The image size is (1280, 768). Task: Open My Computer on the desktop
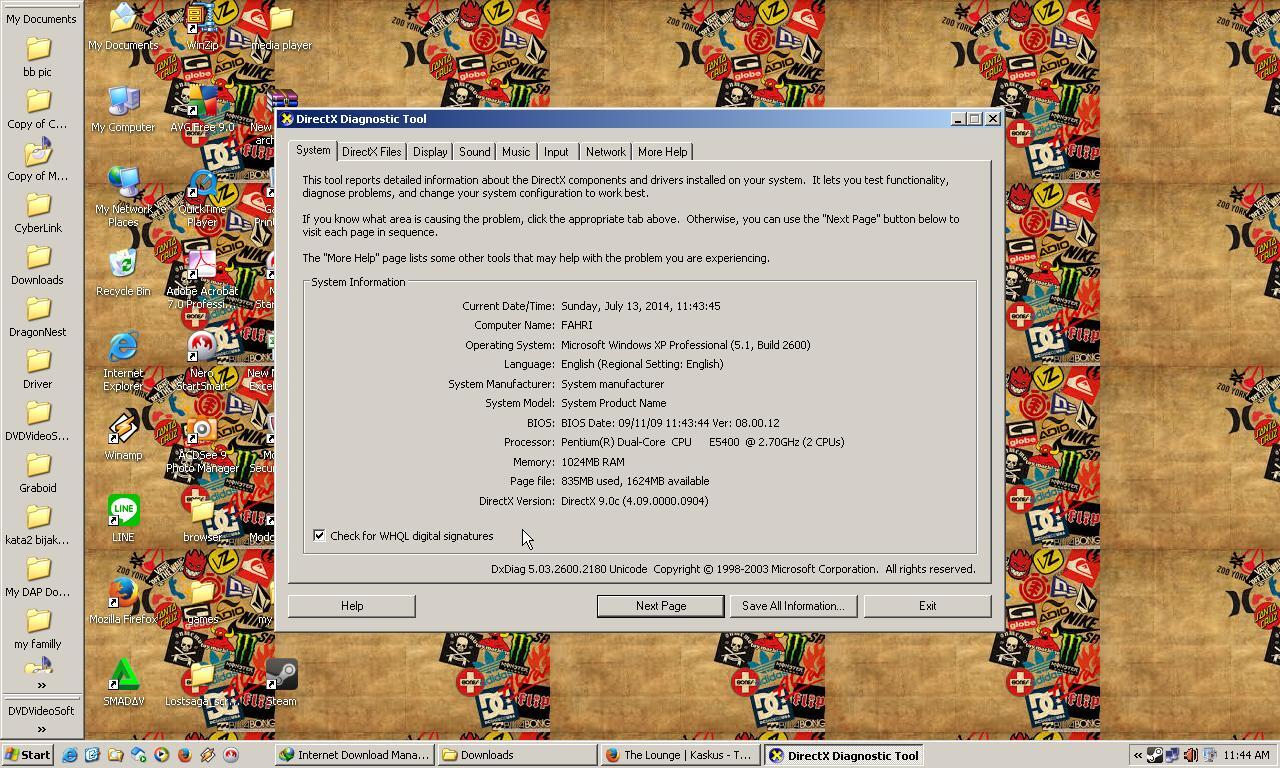(x=123, y=108)
